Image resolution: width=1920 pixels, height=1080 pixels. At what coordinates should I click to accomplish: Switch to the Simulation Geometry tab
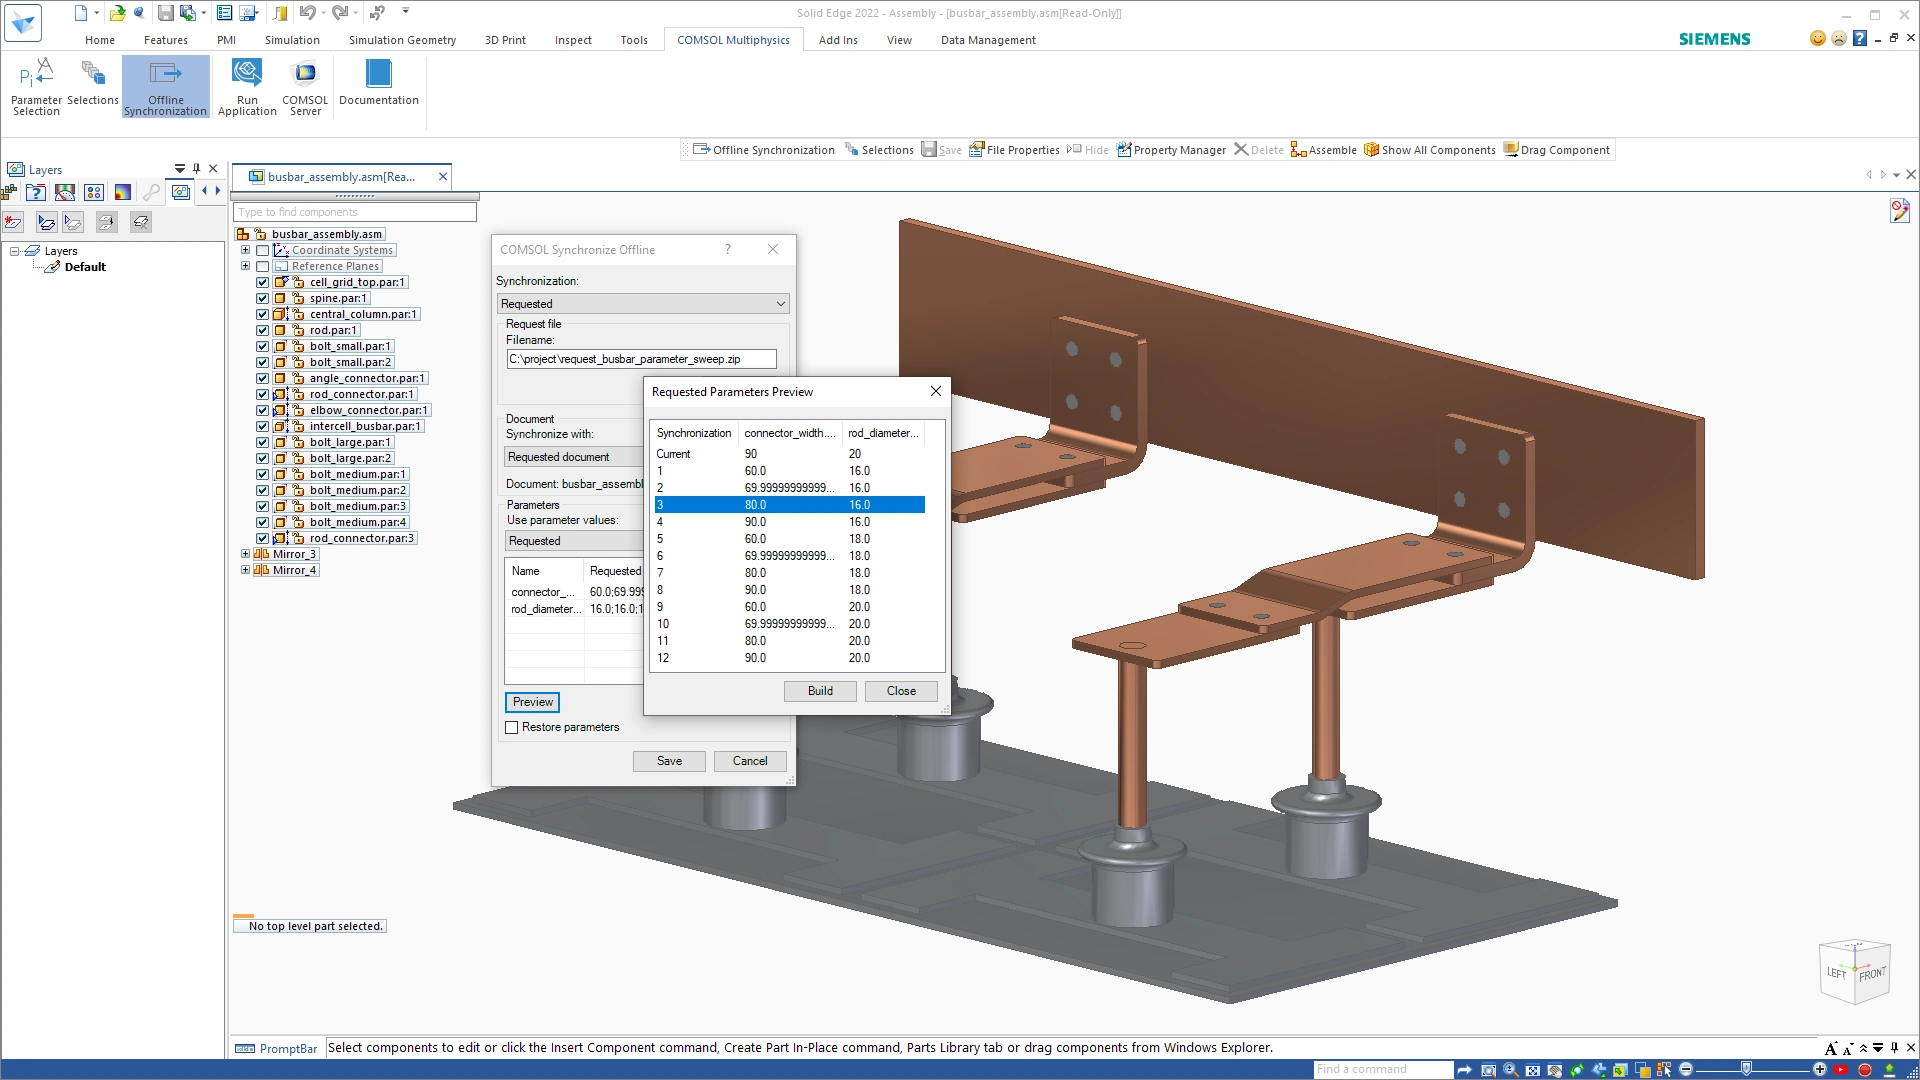tap(402, 40)
